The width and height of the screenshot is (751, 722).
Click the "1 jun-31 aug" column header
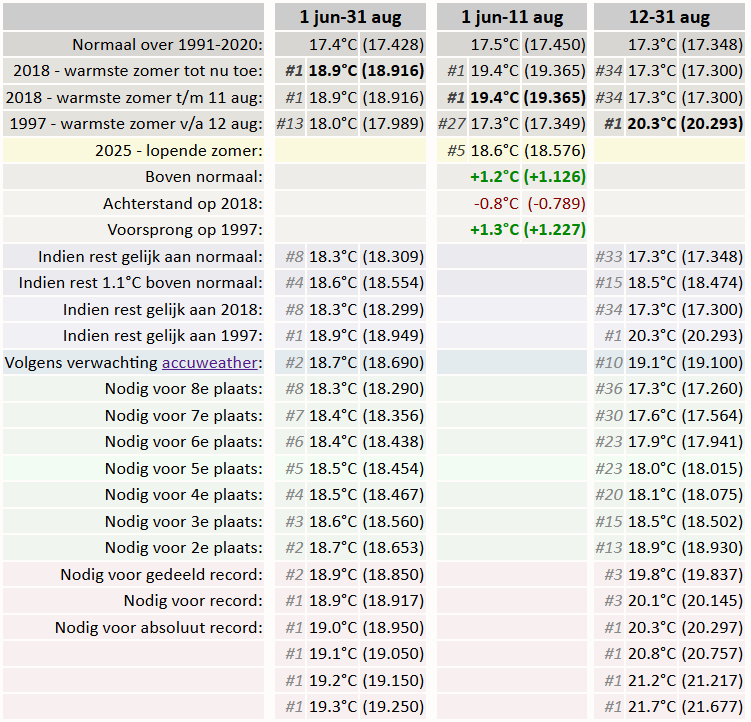pyautogui.click(x=351, y=17)
